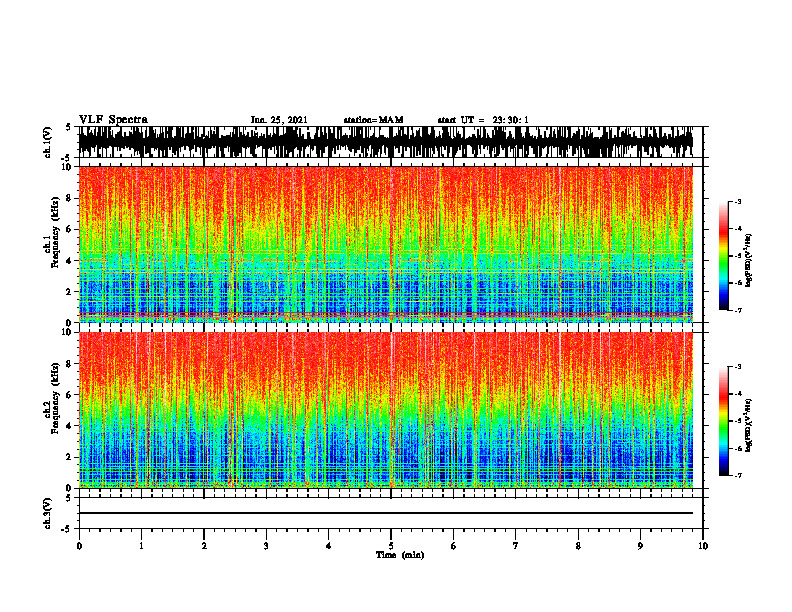Image resolution: width=792 pixels, height=612 pixels.
Task: Click the '4' tick on the time axis
Action: pos(328,546)
